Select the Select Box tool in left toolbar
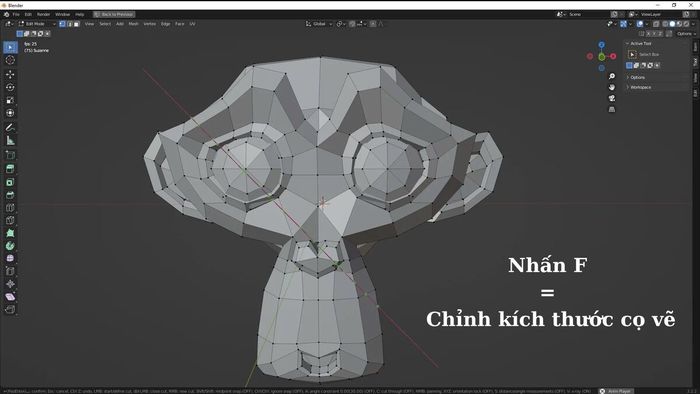This screenshot has height=394, width=700. pos(10,47)
